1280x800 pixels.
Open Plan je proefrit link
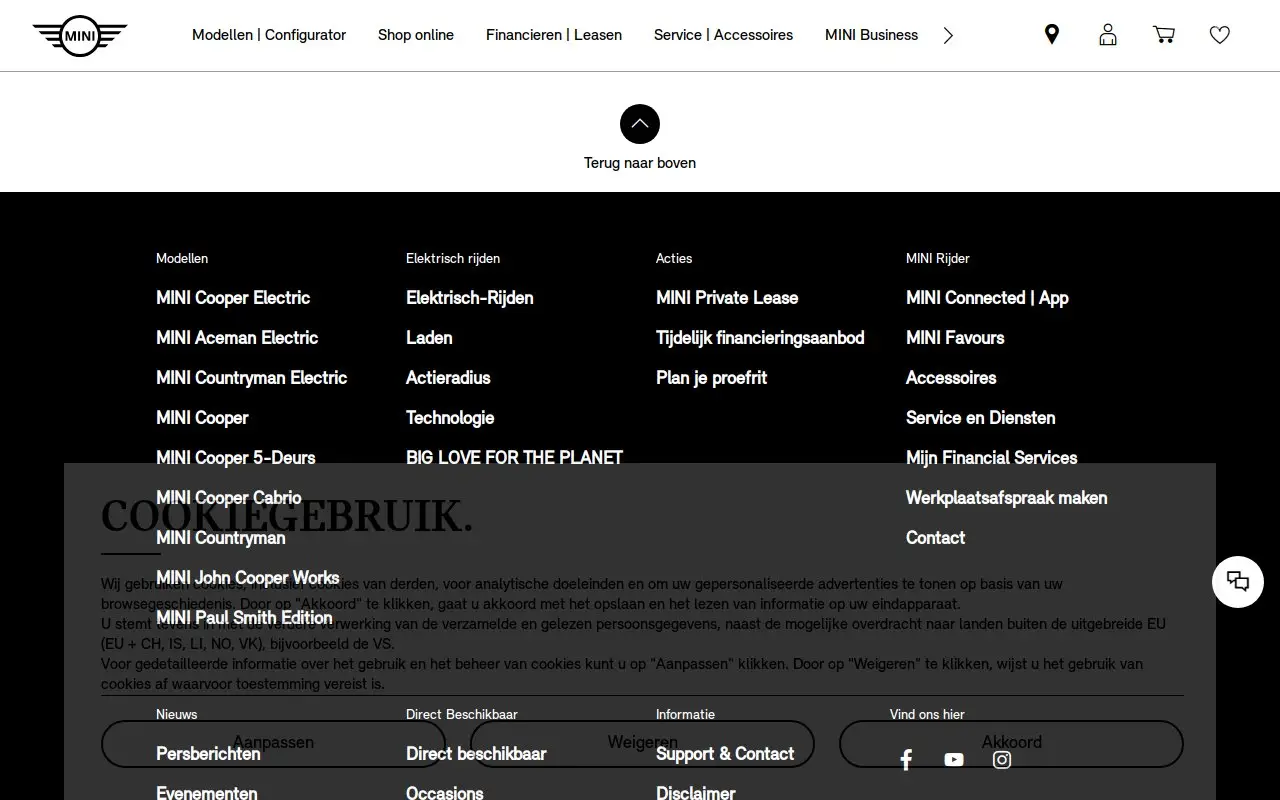point(711,378)
